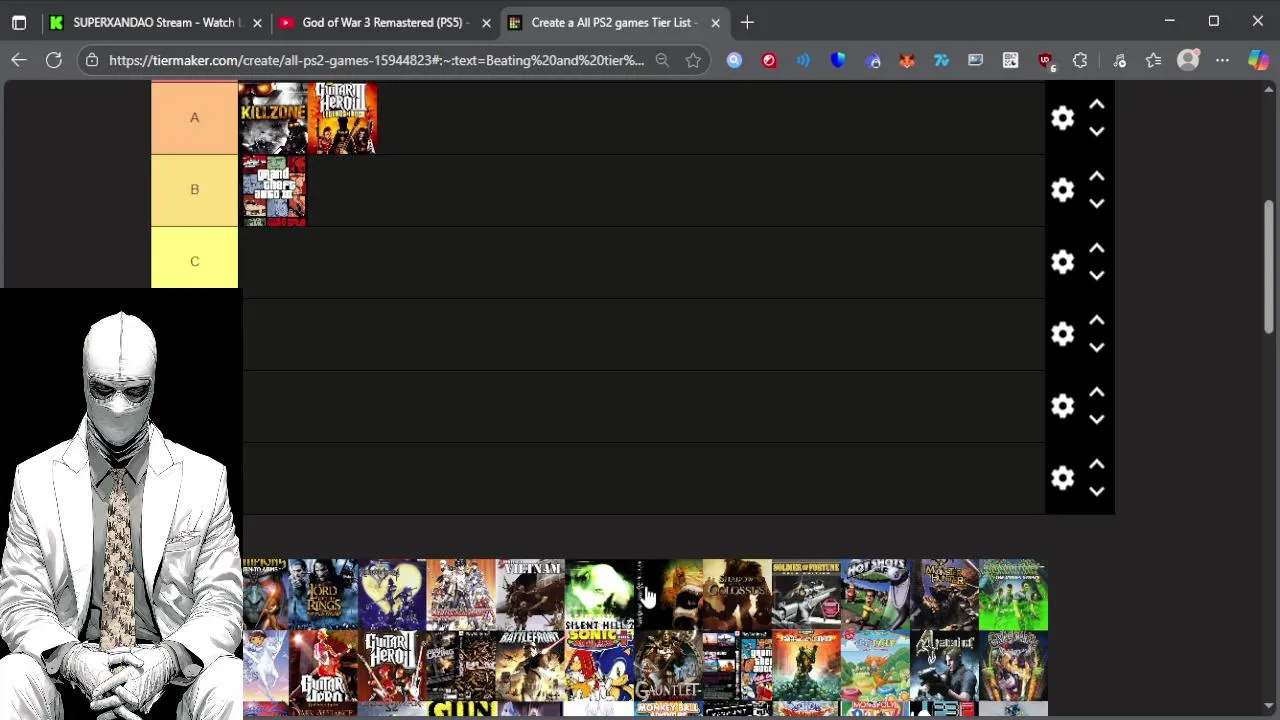Pick the GTA Vice City cover in pool
The width and height of the screenshot is (1280, 720).
point(737,665)
